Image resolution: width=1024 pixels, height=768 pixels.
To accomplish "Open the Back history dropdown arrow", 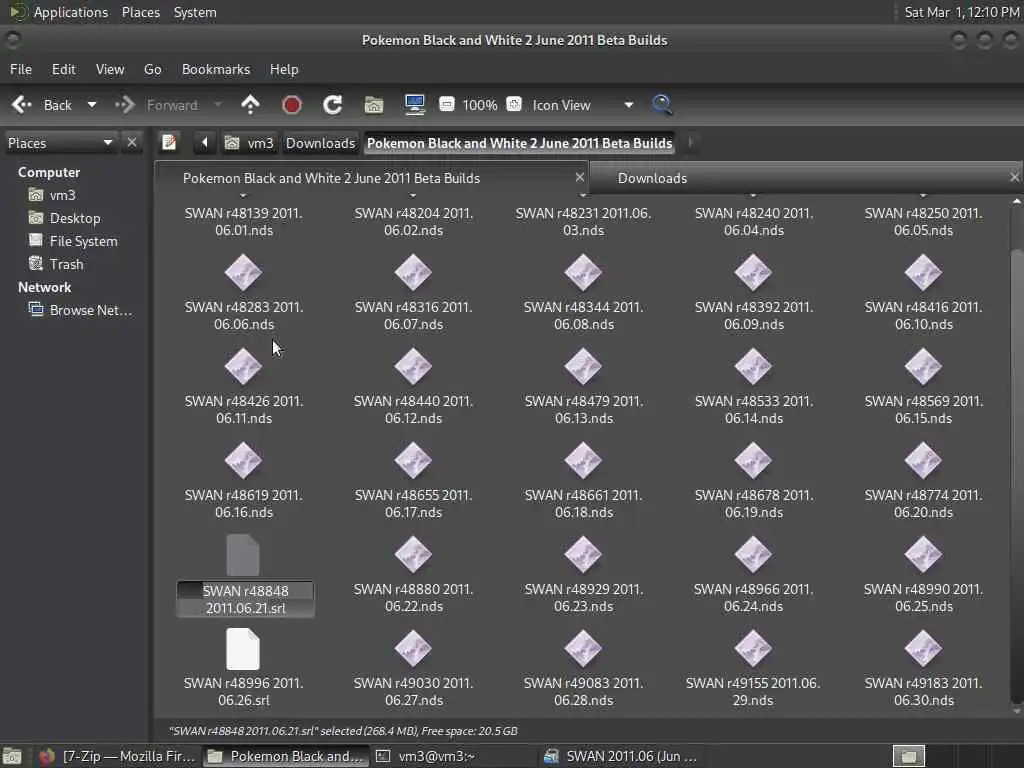I will click(x=92, y=105).
